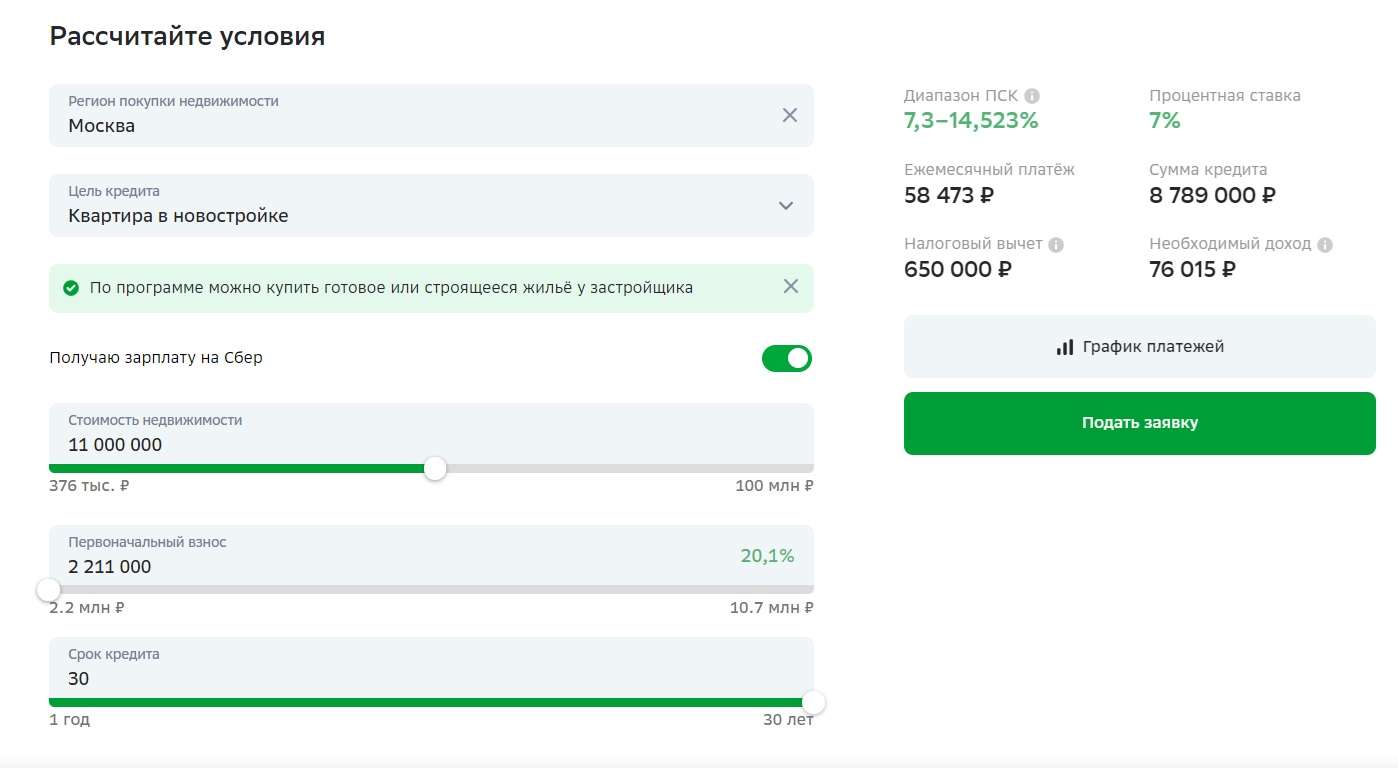This screenshot has height=768, width=1398.
Task: Show info about Налоговый вычет
Action: point(1056,244)
